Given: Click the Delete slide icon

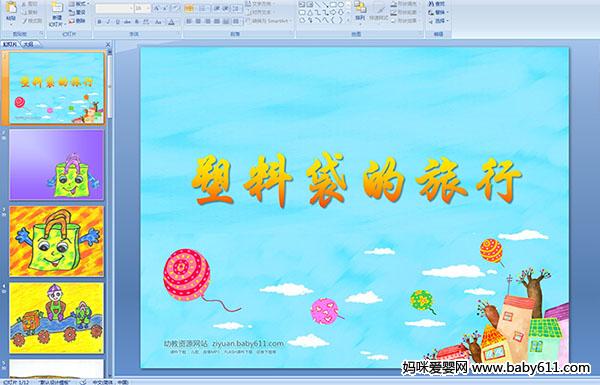Looking at the screenshot, I should coord(77,21).
